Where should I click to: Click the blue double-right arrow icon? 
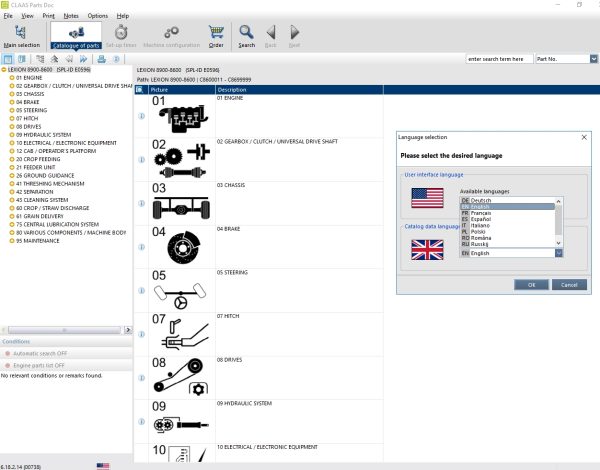click(83, 59)
